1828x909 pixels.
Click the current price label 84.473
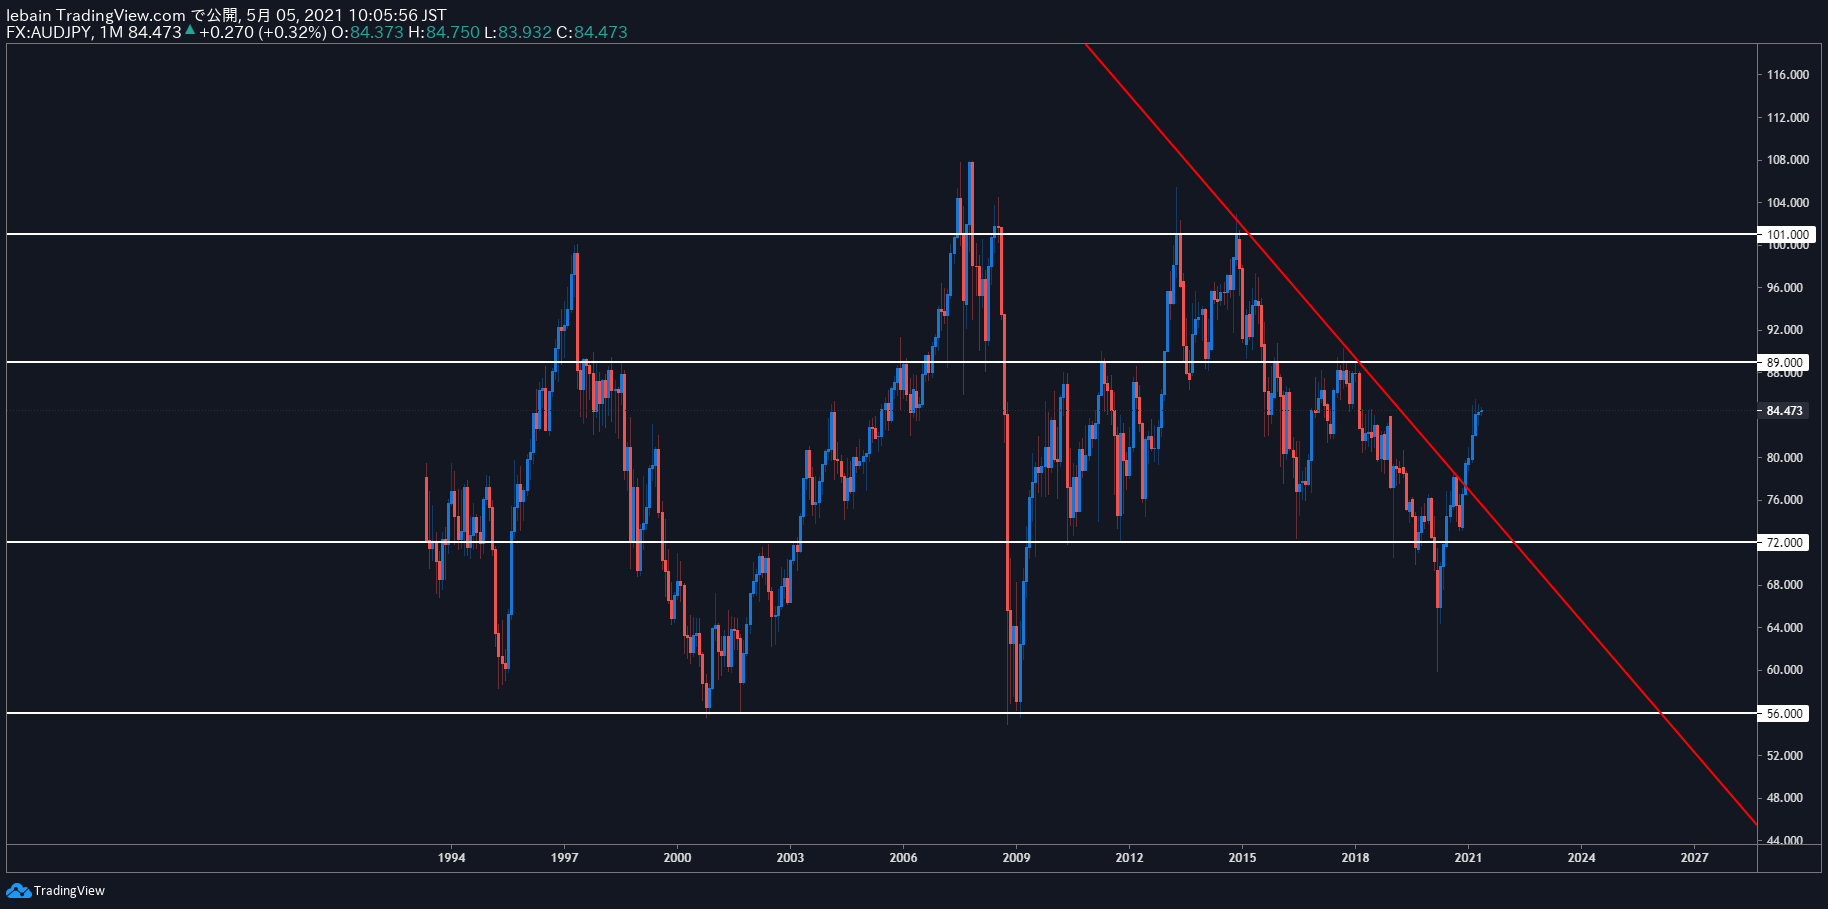coord(1784,411)
